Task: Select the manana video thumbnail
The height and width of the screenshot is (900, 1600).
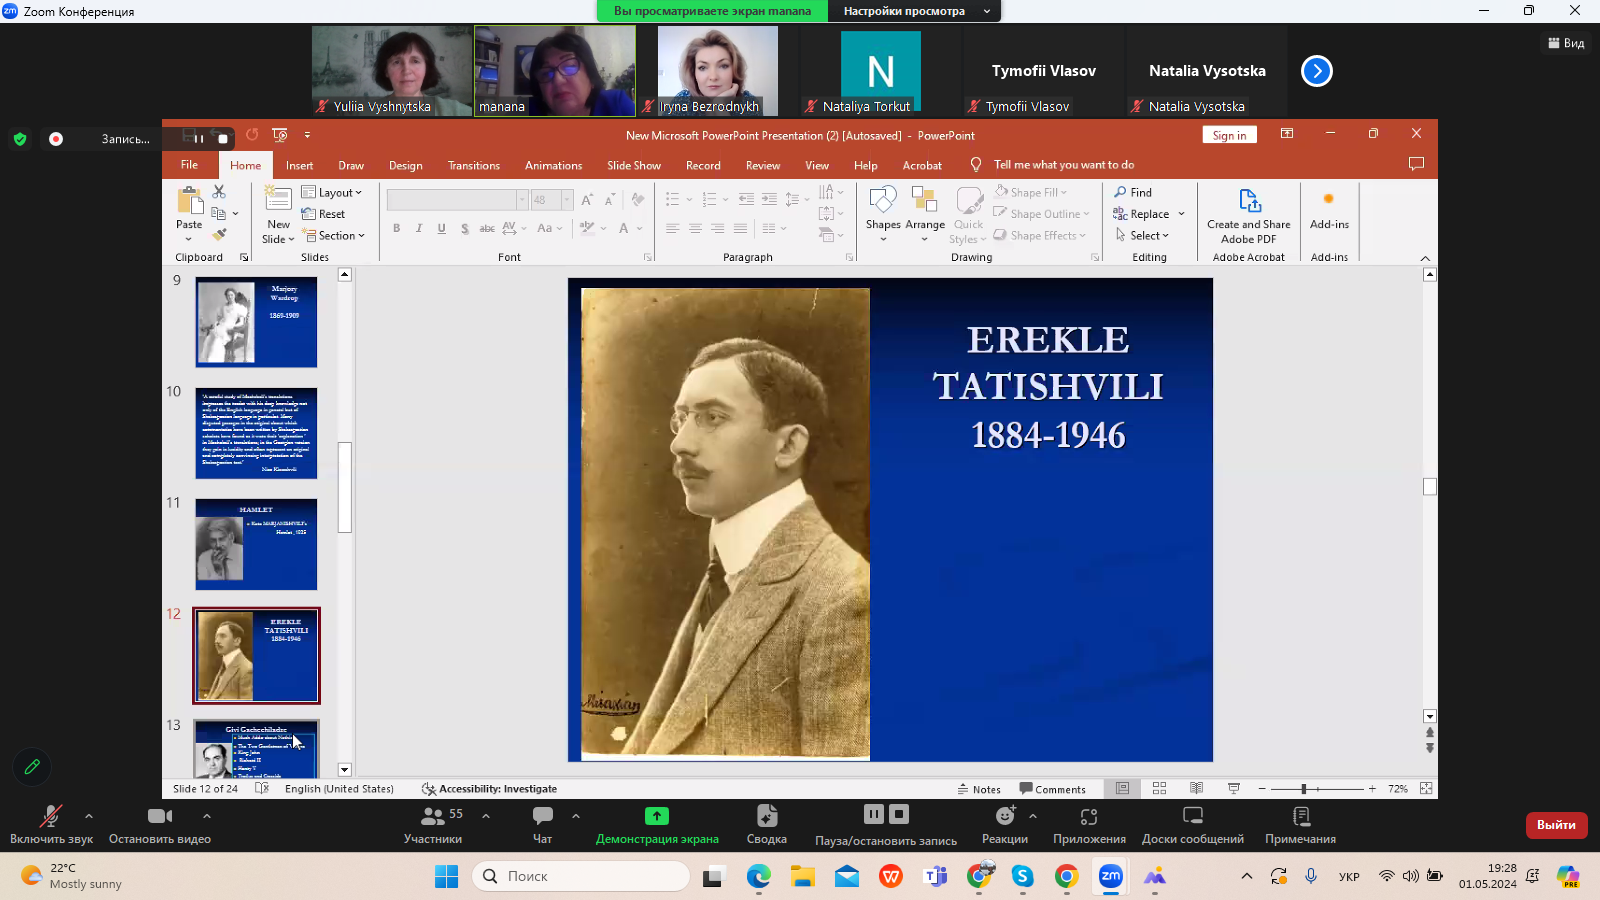Action: (555, 71)
